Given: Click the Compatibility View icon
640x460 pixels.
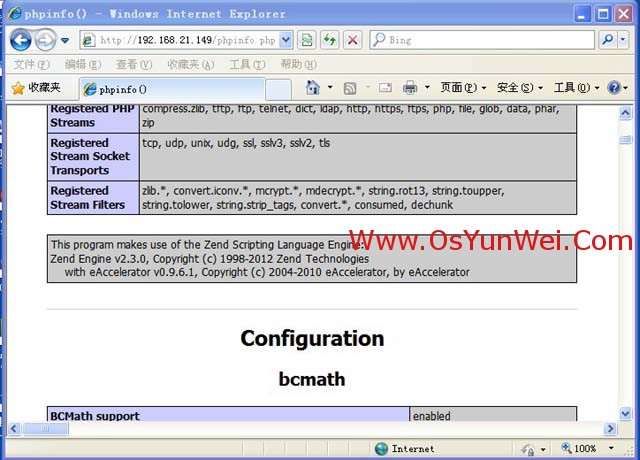Looking at the screenshot, I should [x=307, y=40].
